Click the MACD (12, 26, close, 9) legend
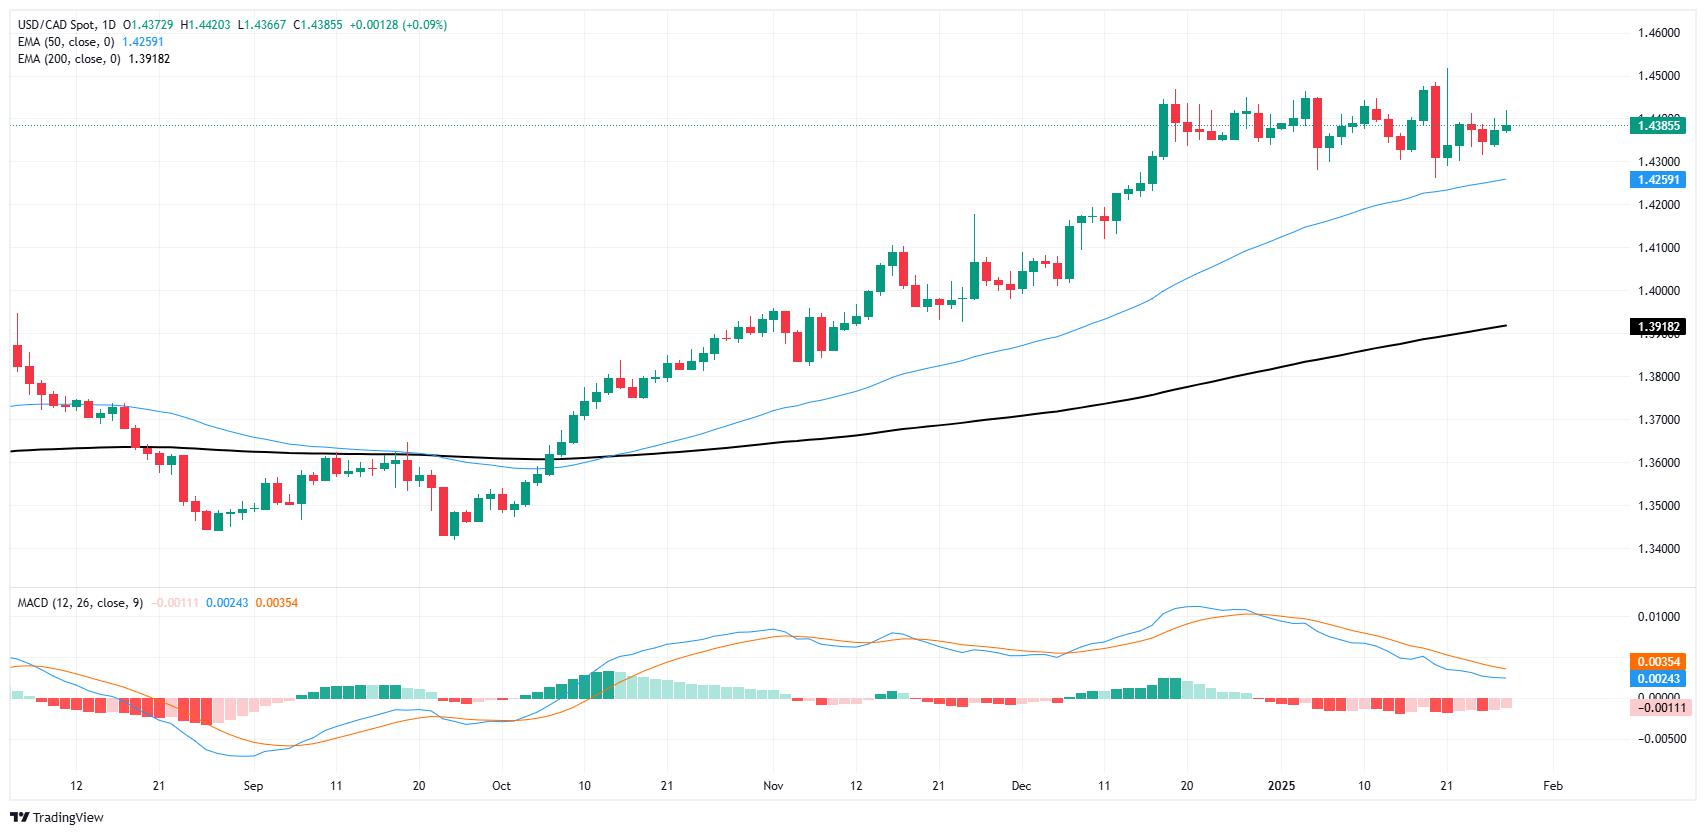 point(80,603)
